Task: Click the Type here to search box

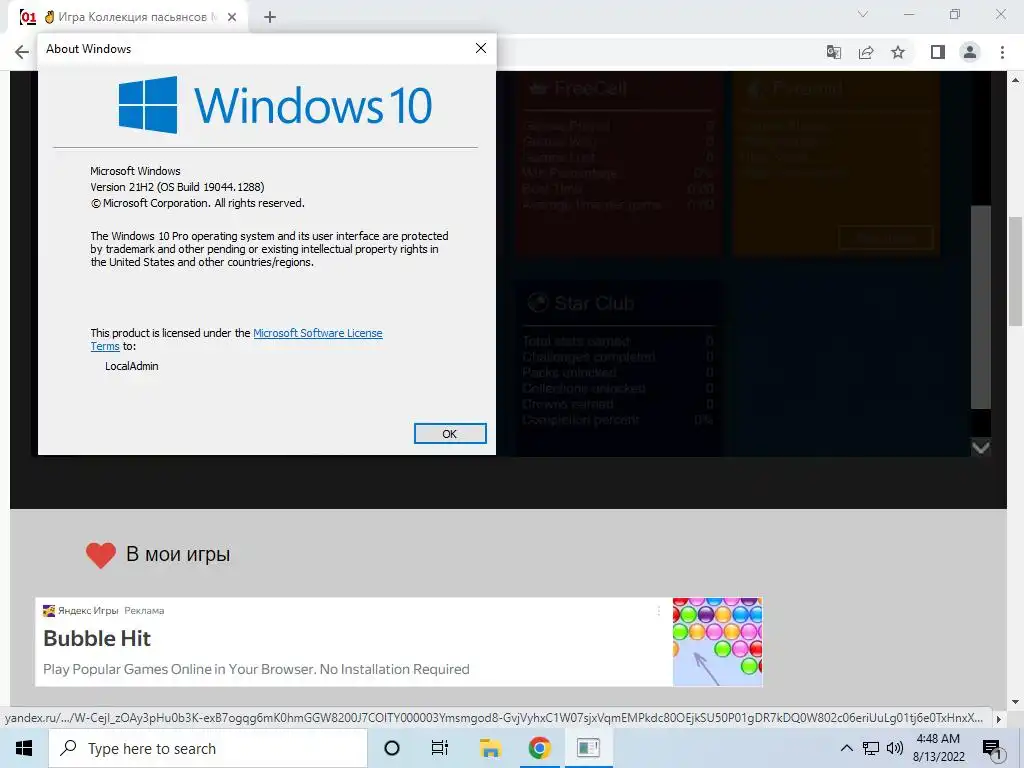Action: (x=208, y=748)
